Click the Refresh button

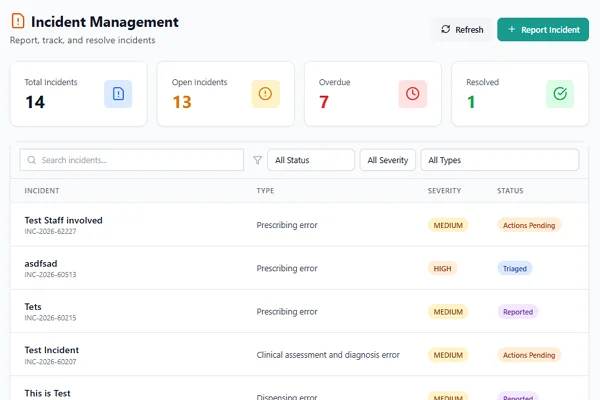(x=462, y=29)
